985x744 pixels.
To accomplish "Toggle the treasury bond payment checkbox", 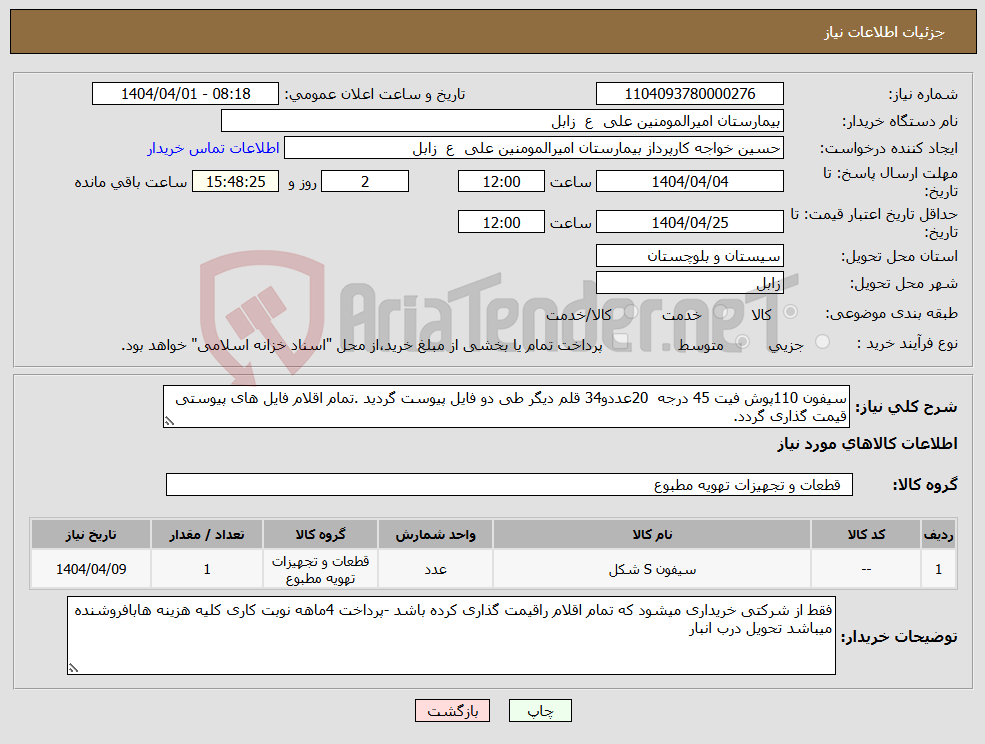I will [622, 342].
